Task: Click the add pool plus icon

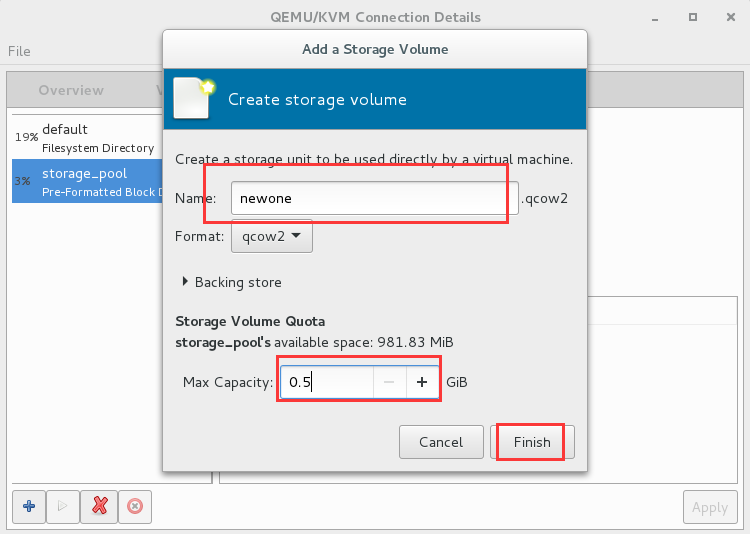Action: pyautogui.click(x=29, y=506)
